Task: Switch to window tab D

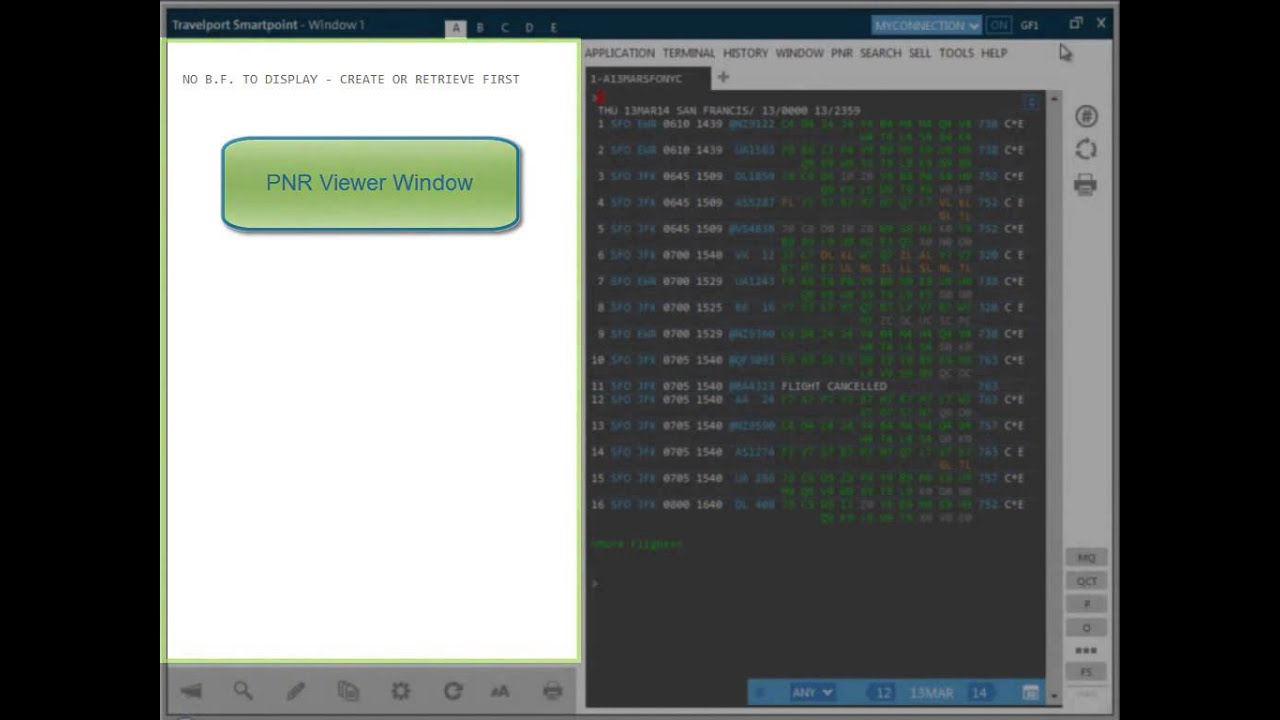Action: click(x=529, y=28)
